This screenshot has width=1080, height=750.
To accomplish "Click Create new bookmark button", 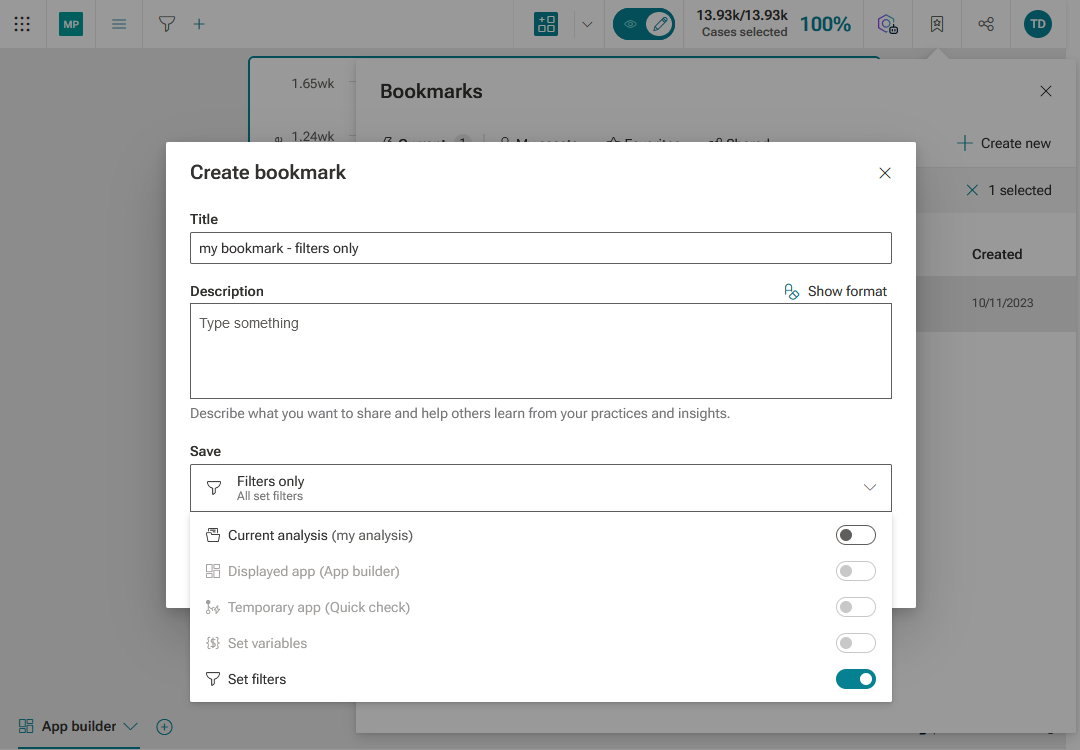I will 1004,143.
